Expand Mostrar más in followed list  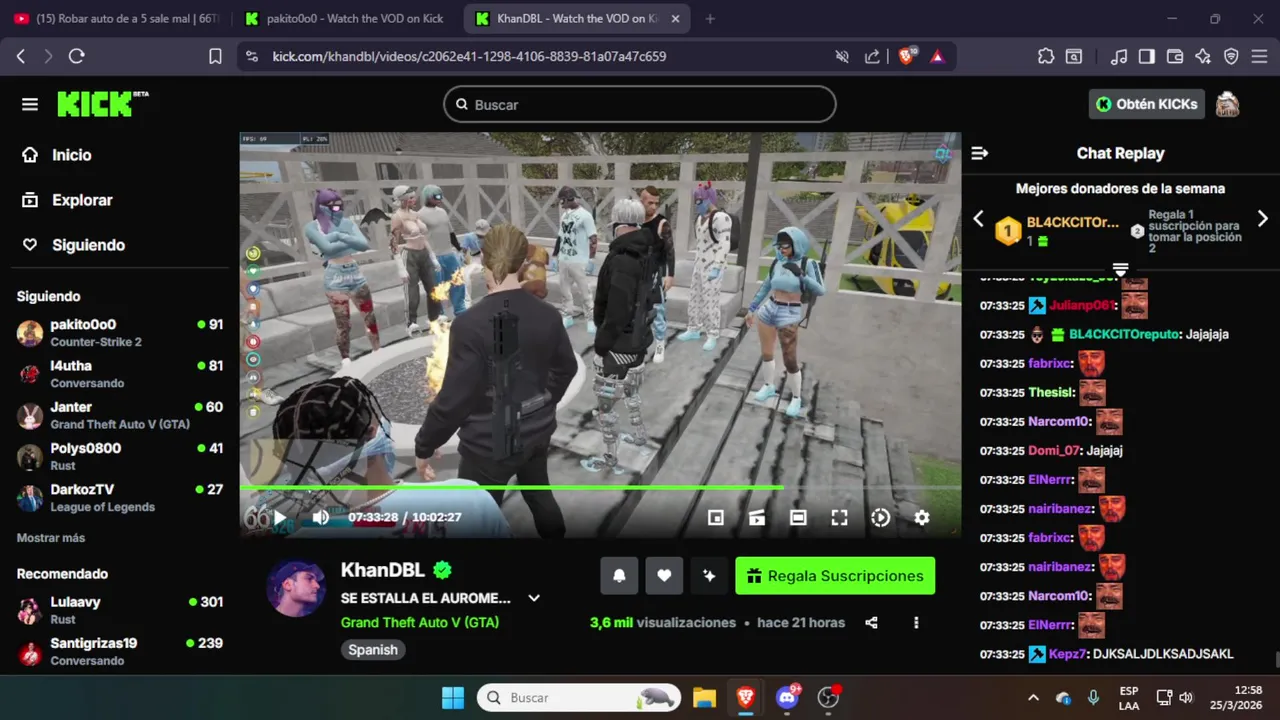(x=51, y=538)
